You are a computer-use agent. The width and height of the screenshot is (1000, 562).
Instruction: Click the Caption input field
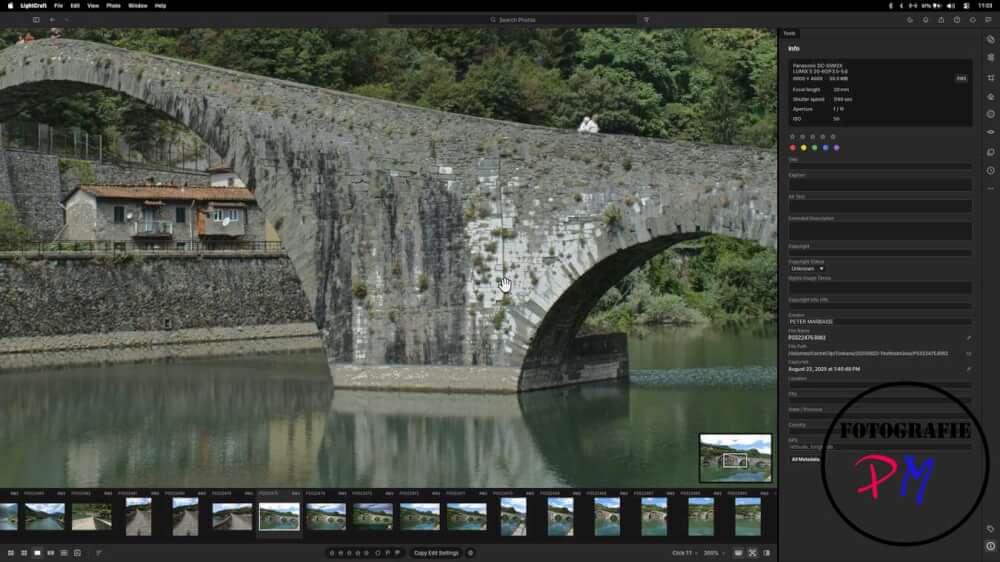pos(880,184)
